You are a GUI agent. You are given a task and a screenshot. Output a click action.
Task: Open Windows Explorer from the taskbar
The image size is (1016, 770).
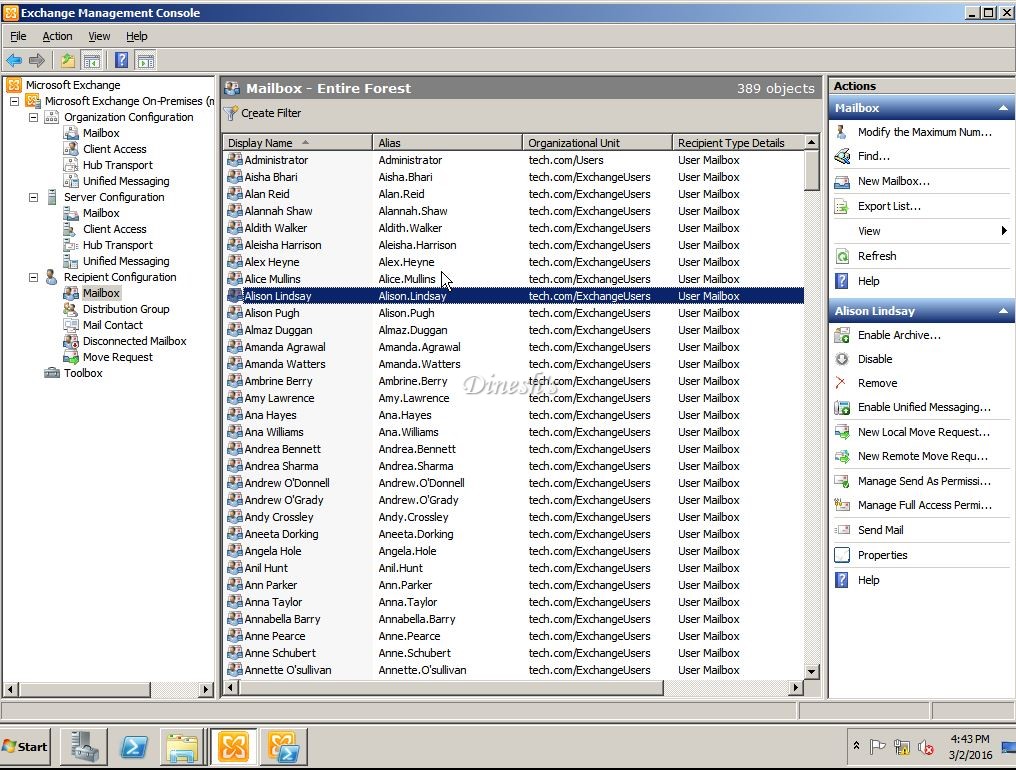pos(182,747)
